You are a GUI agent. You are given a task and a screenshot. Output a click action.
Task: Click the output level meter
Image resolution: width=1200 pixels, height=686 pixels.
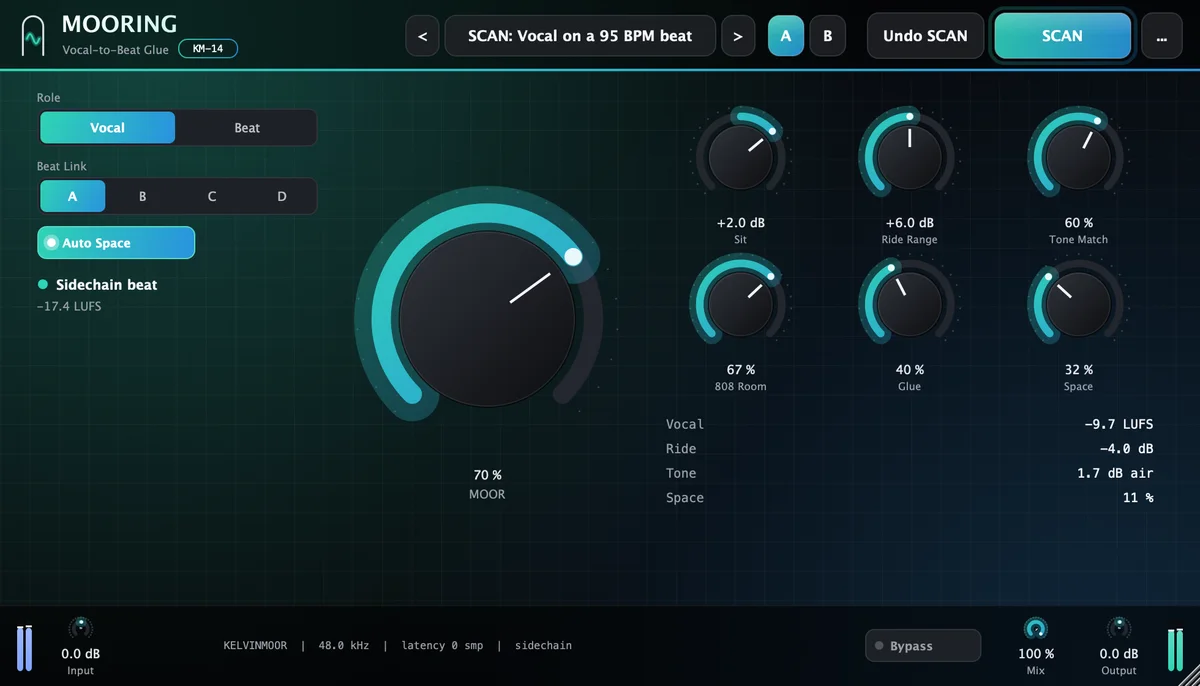(x=1176, y=648)
